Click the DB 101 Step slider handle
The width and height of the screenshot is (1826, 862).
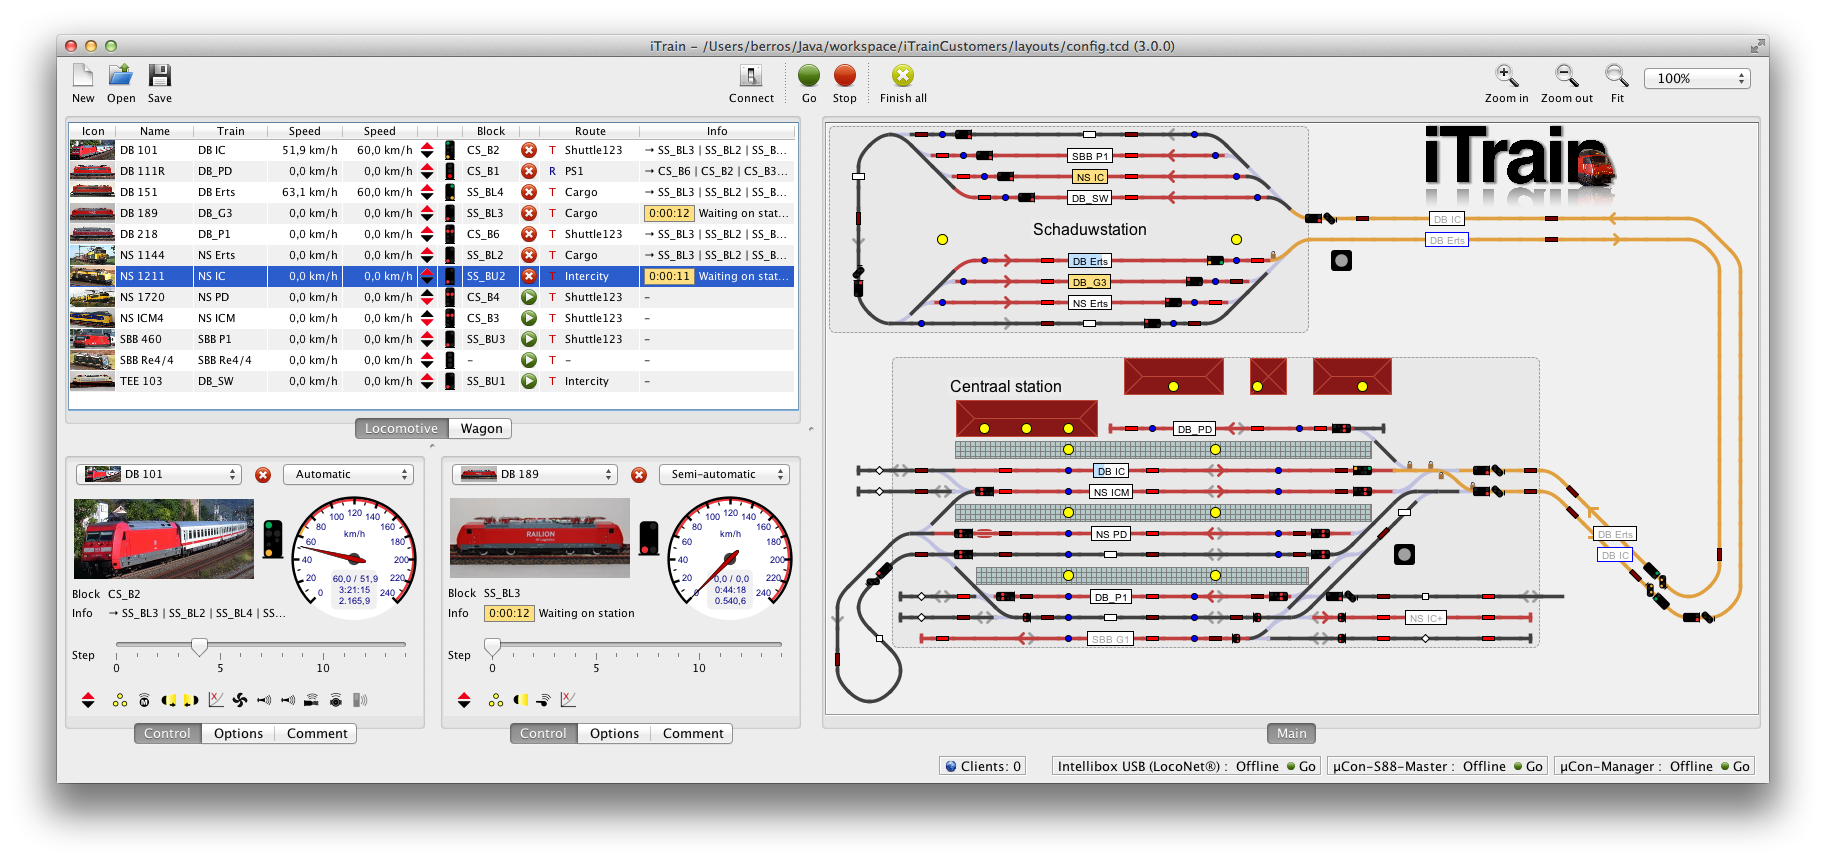coord(200,647)
